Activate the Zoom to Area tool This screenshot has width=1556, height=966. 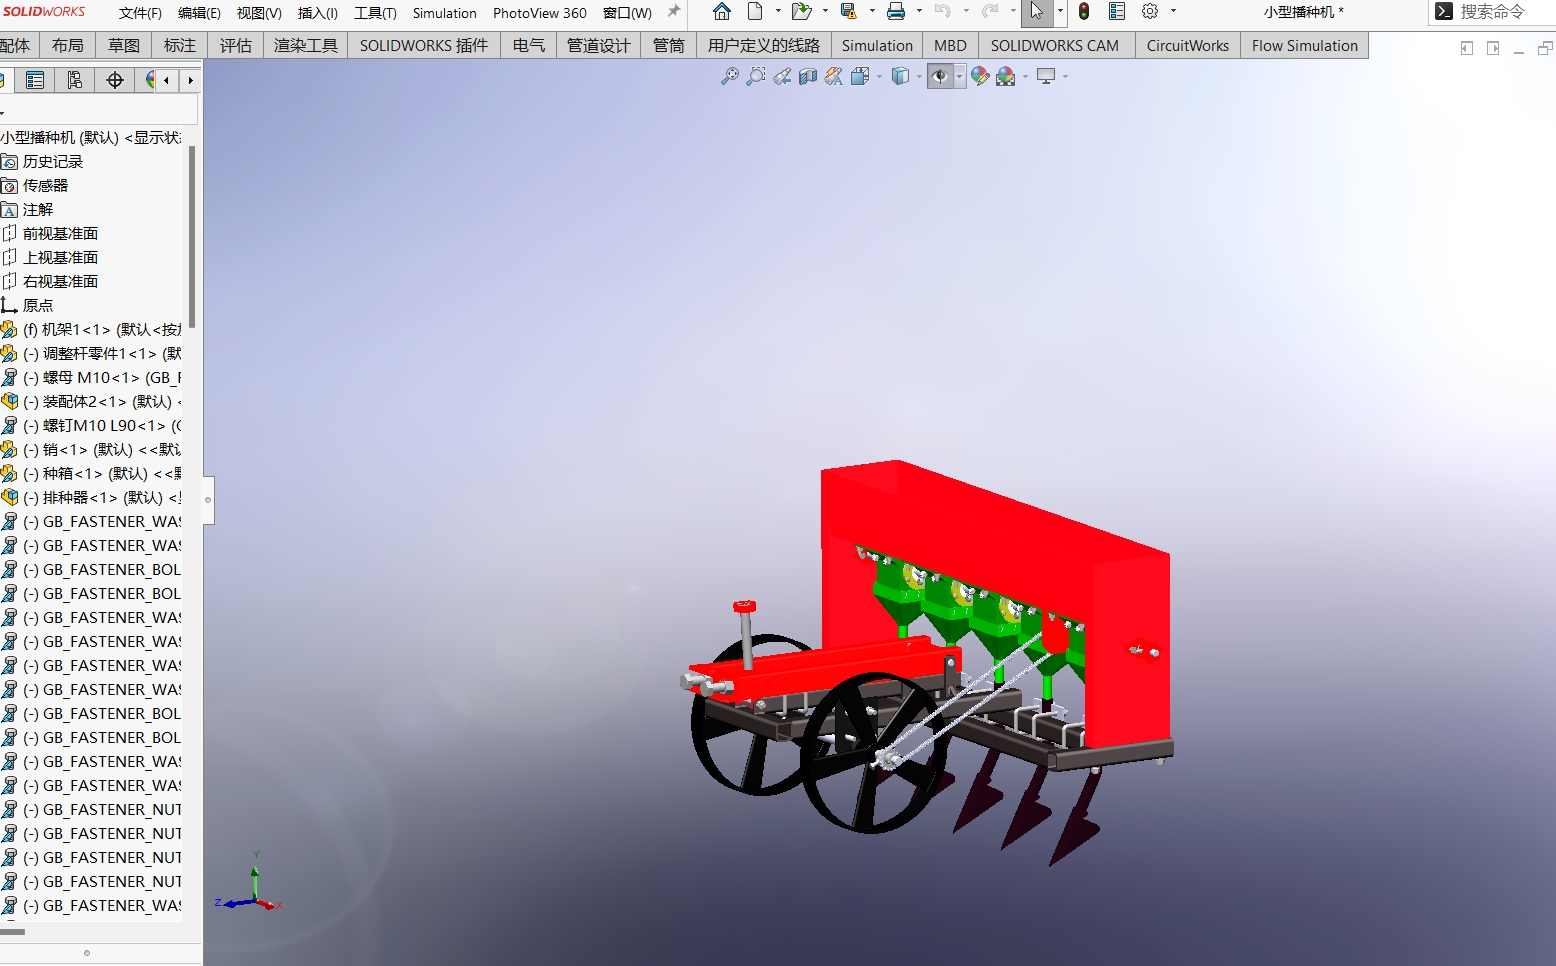[757, 76]
